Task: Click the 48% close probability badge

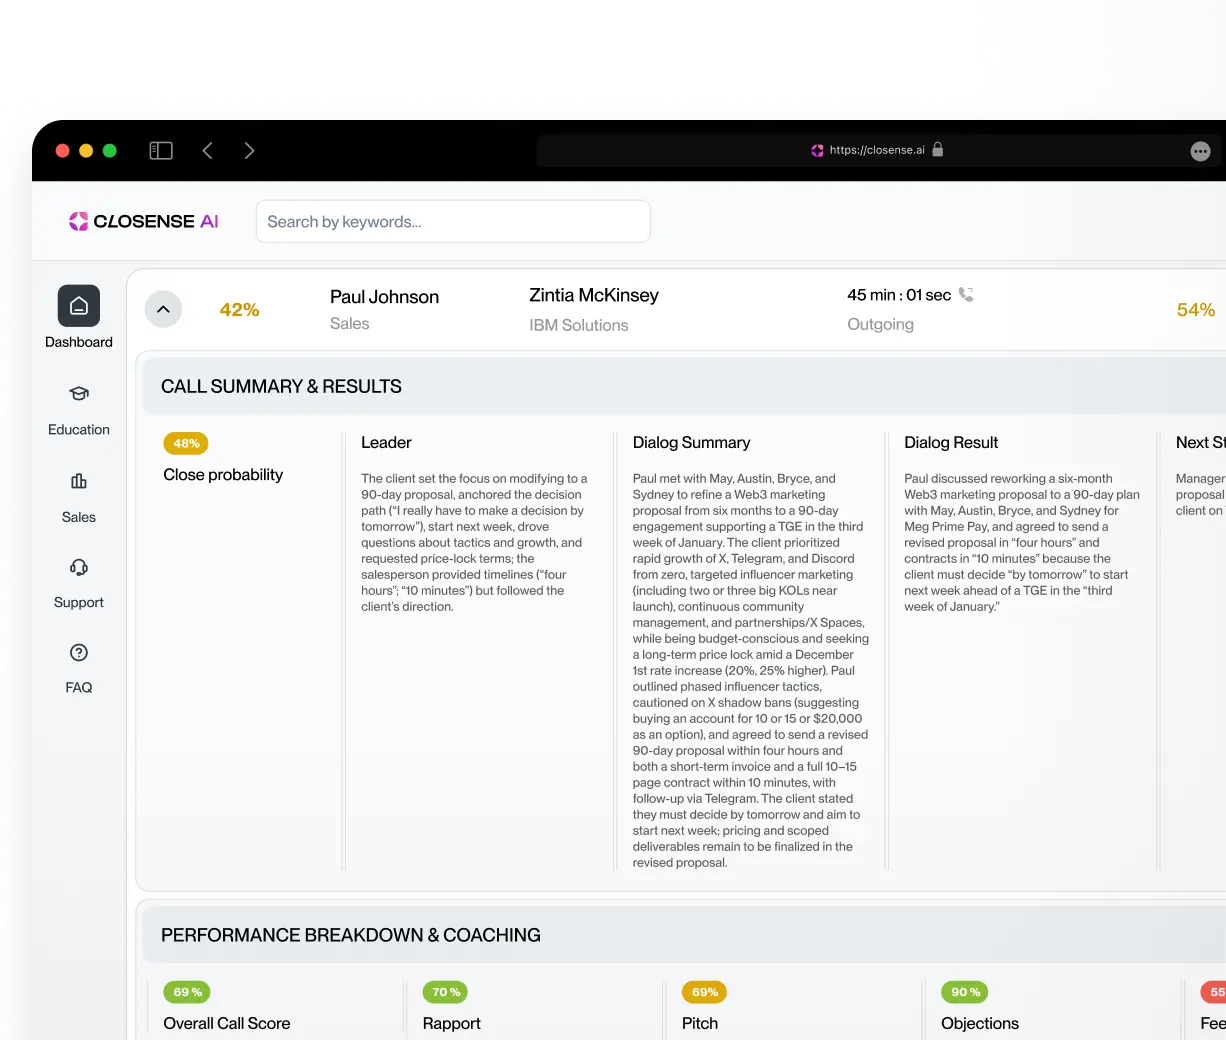Action: [186, 443]
